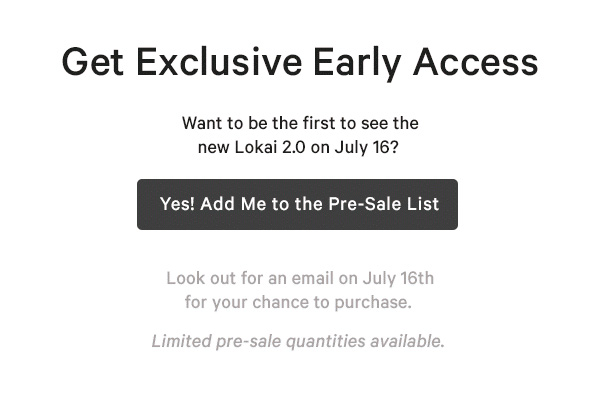
Task: Click the word 'Get' in the heading
Action: [x=93, y=61]
